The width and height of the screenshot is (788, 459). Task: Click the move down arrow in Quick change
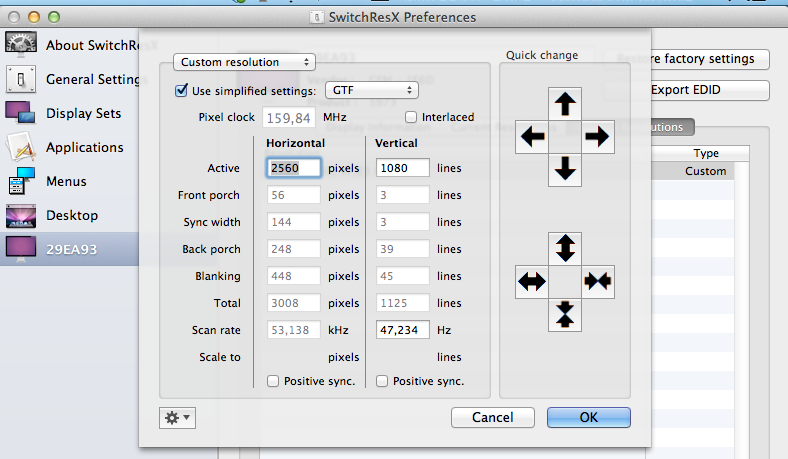[x=565, y=169]
